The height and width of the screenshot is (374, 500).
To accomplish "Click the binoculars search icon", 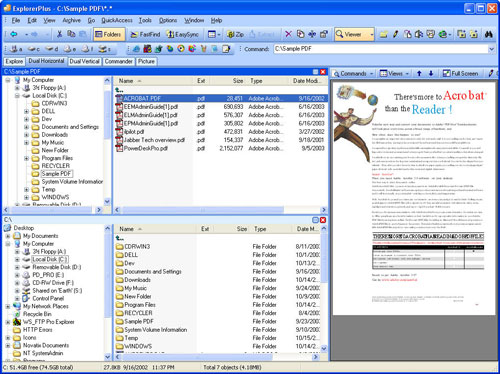I will 489,34.
